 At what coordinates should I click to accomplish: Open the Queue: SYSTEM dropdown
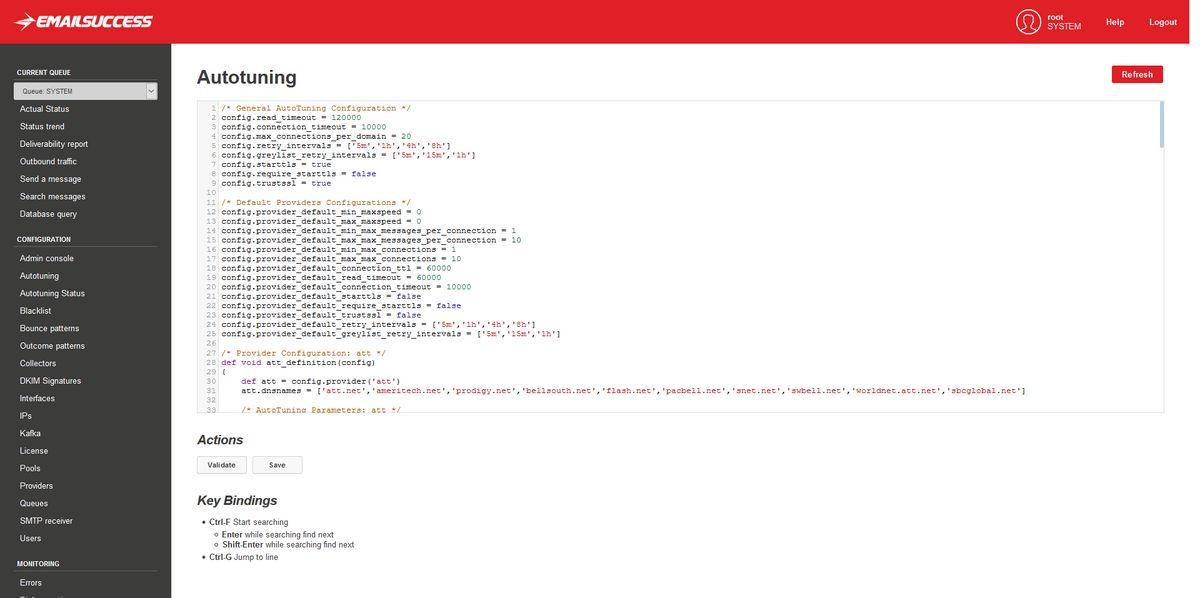coord(85,91)
